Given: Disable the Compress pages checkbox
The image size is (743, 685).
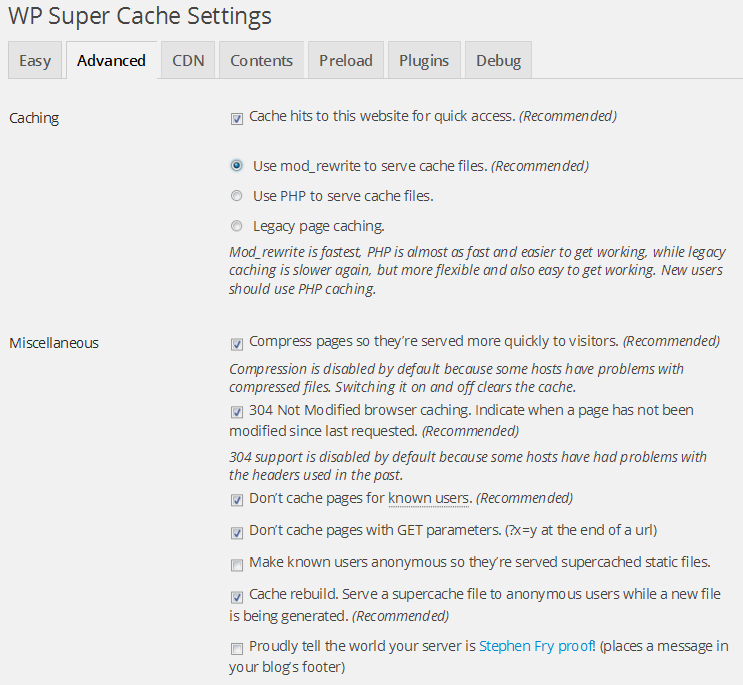Looking at the screenshot, I should tap(237, 344).
